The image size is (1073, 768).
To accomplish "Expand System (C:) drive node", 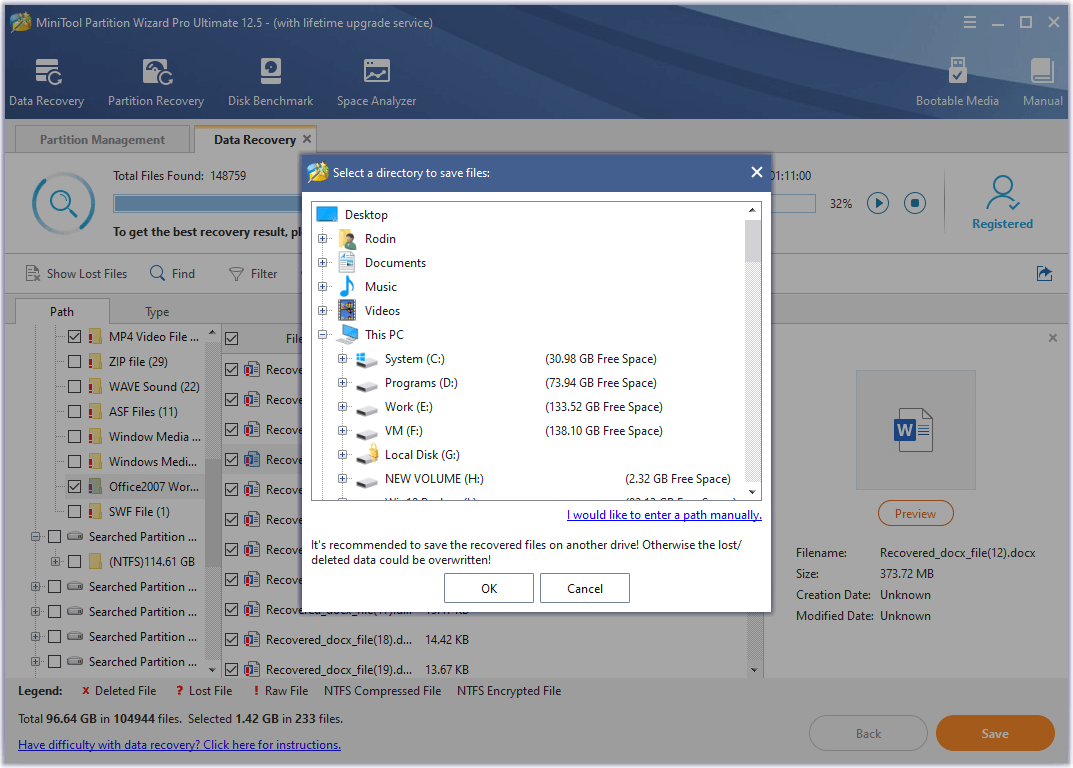I will (342, 359).
